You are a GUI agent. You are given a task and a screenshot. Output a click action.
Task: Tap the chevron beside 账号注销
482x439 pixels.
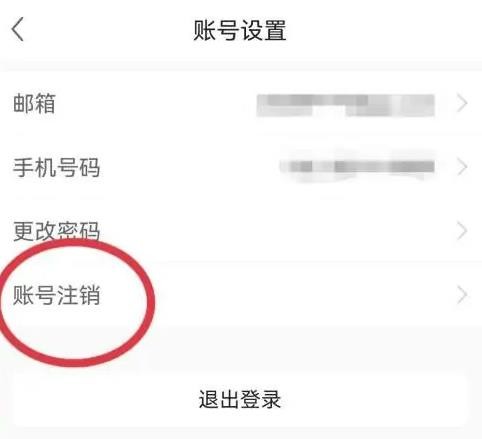(x=462, y=295)
